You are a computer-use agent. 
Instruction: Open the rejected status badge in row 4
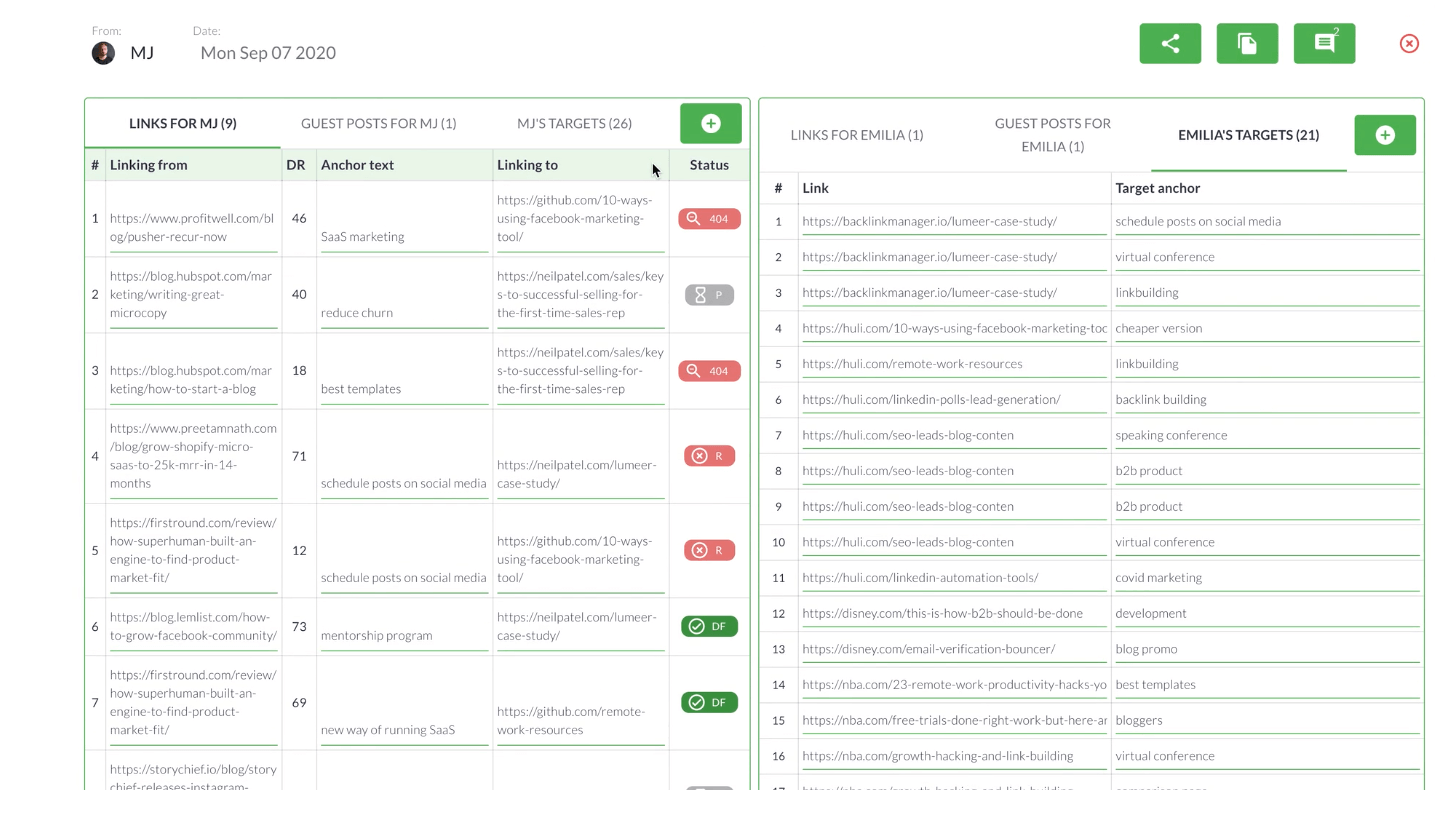point(709,456)
